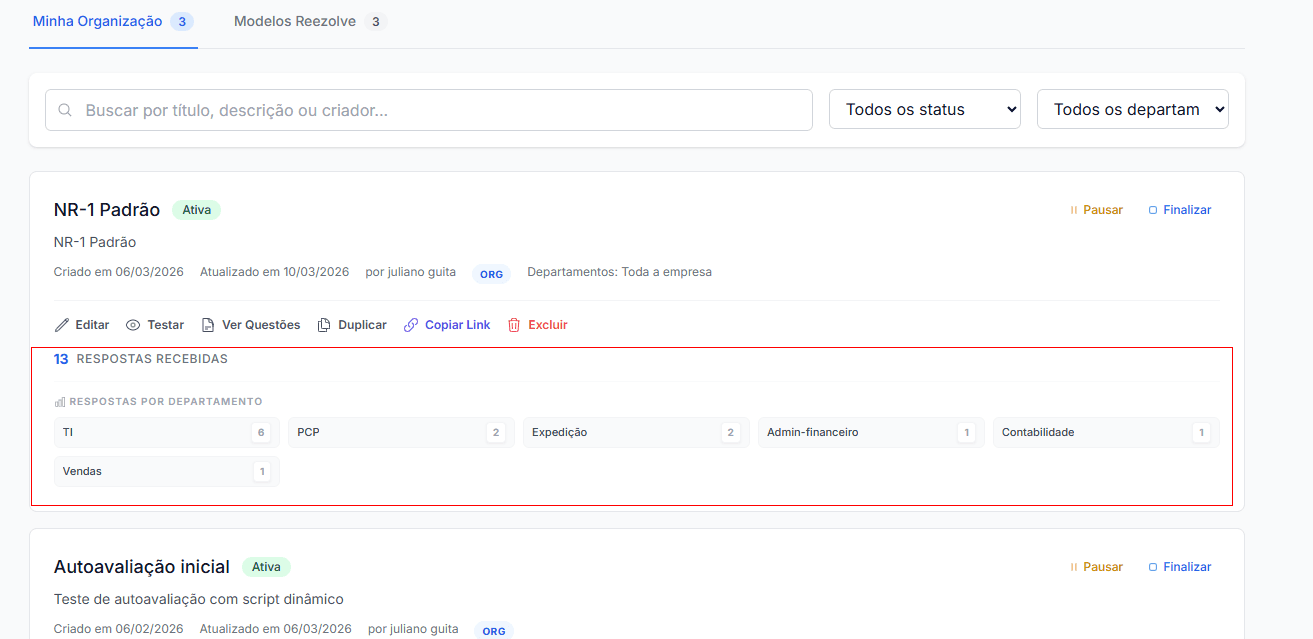Screen dimensions: 1313x639
Task: Finalize the Autoavaliação inicial survey
Action: click(x=1179, y=567)
